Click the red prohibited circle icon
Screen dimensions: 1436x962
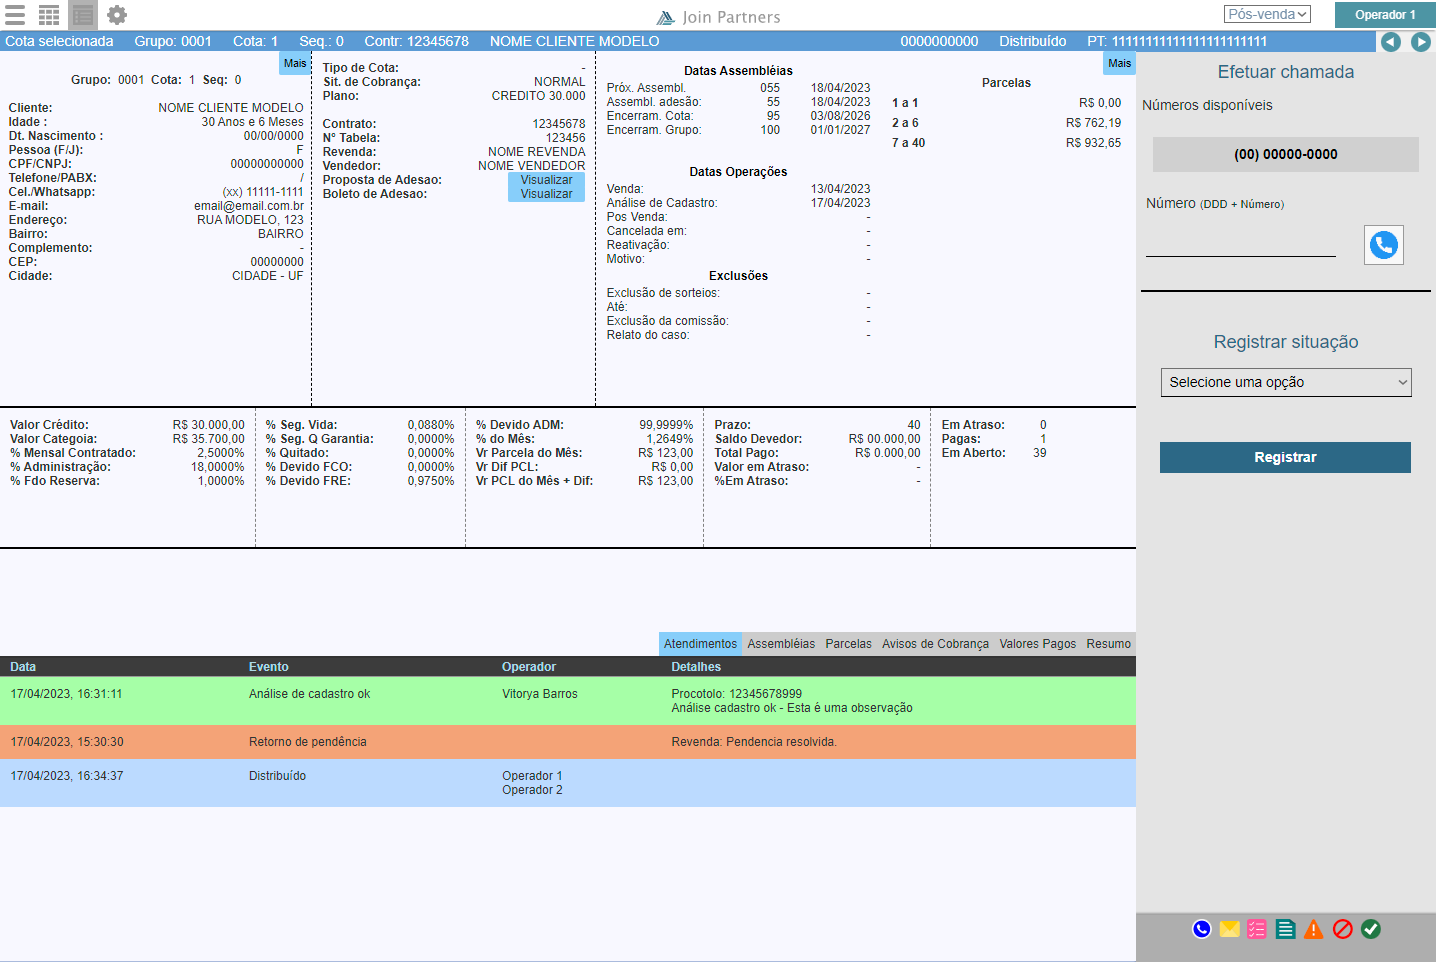point(1342,929)
